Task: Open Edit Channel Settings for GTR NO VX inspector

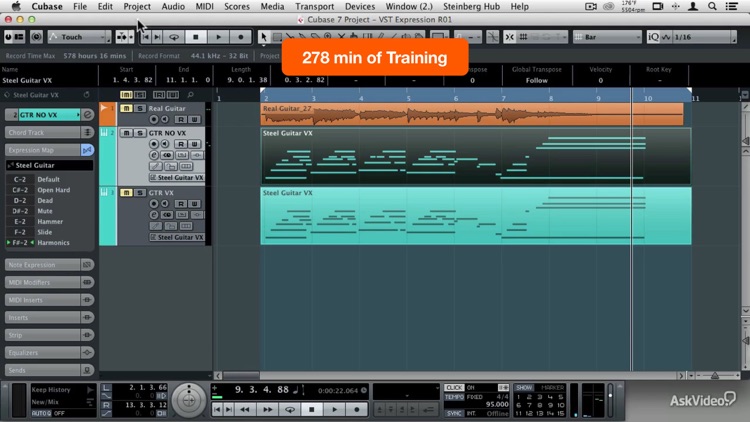Action: 88,115
